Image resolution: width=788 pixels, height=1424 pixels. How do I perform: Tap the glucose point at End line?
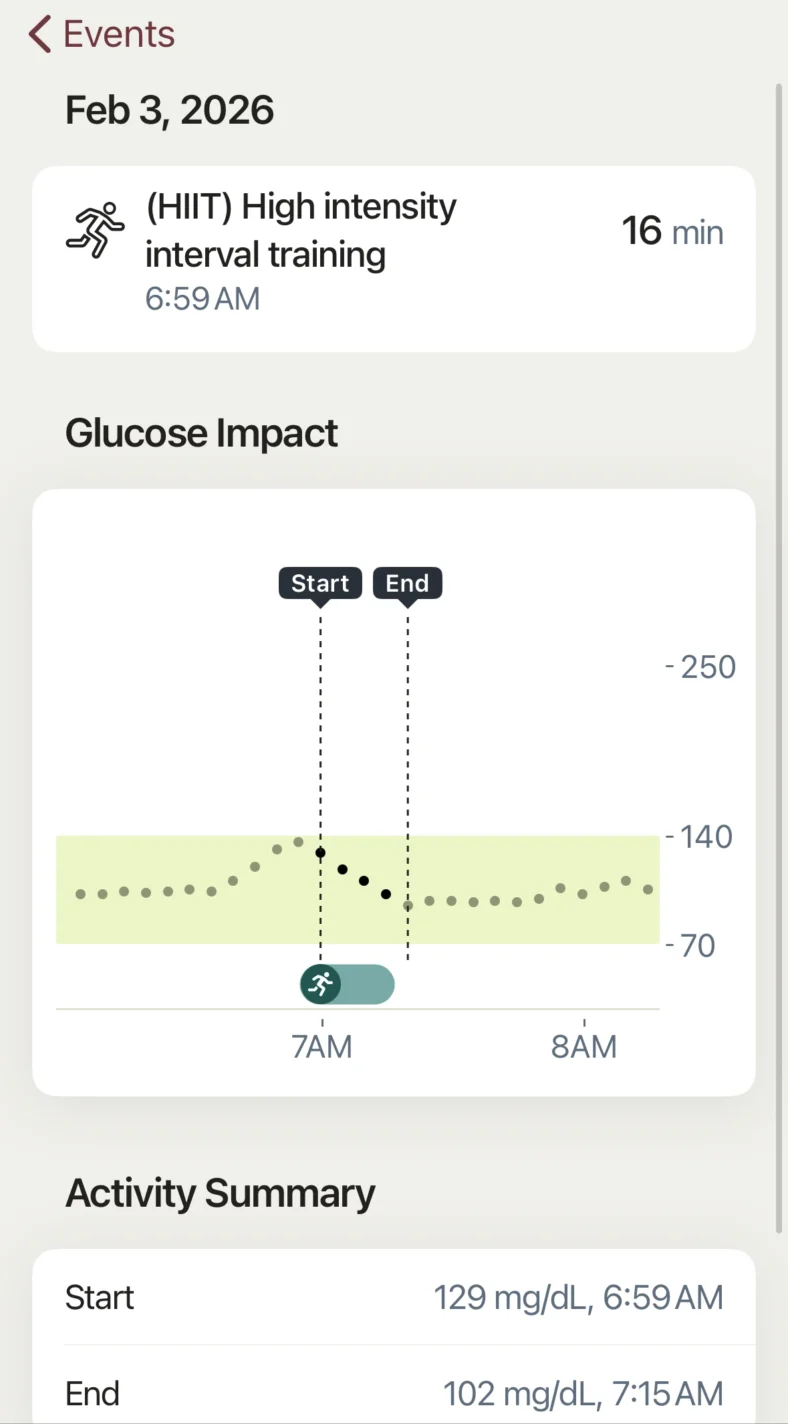(408, 905)
